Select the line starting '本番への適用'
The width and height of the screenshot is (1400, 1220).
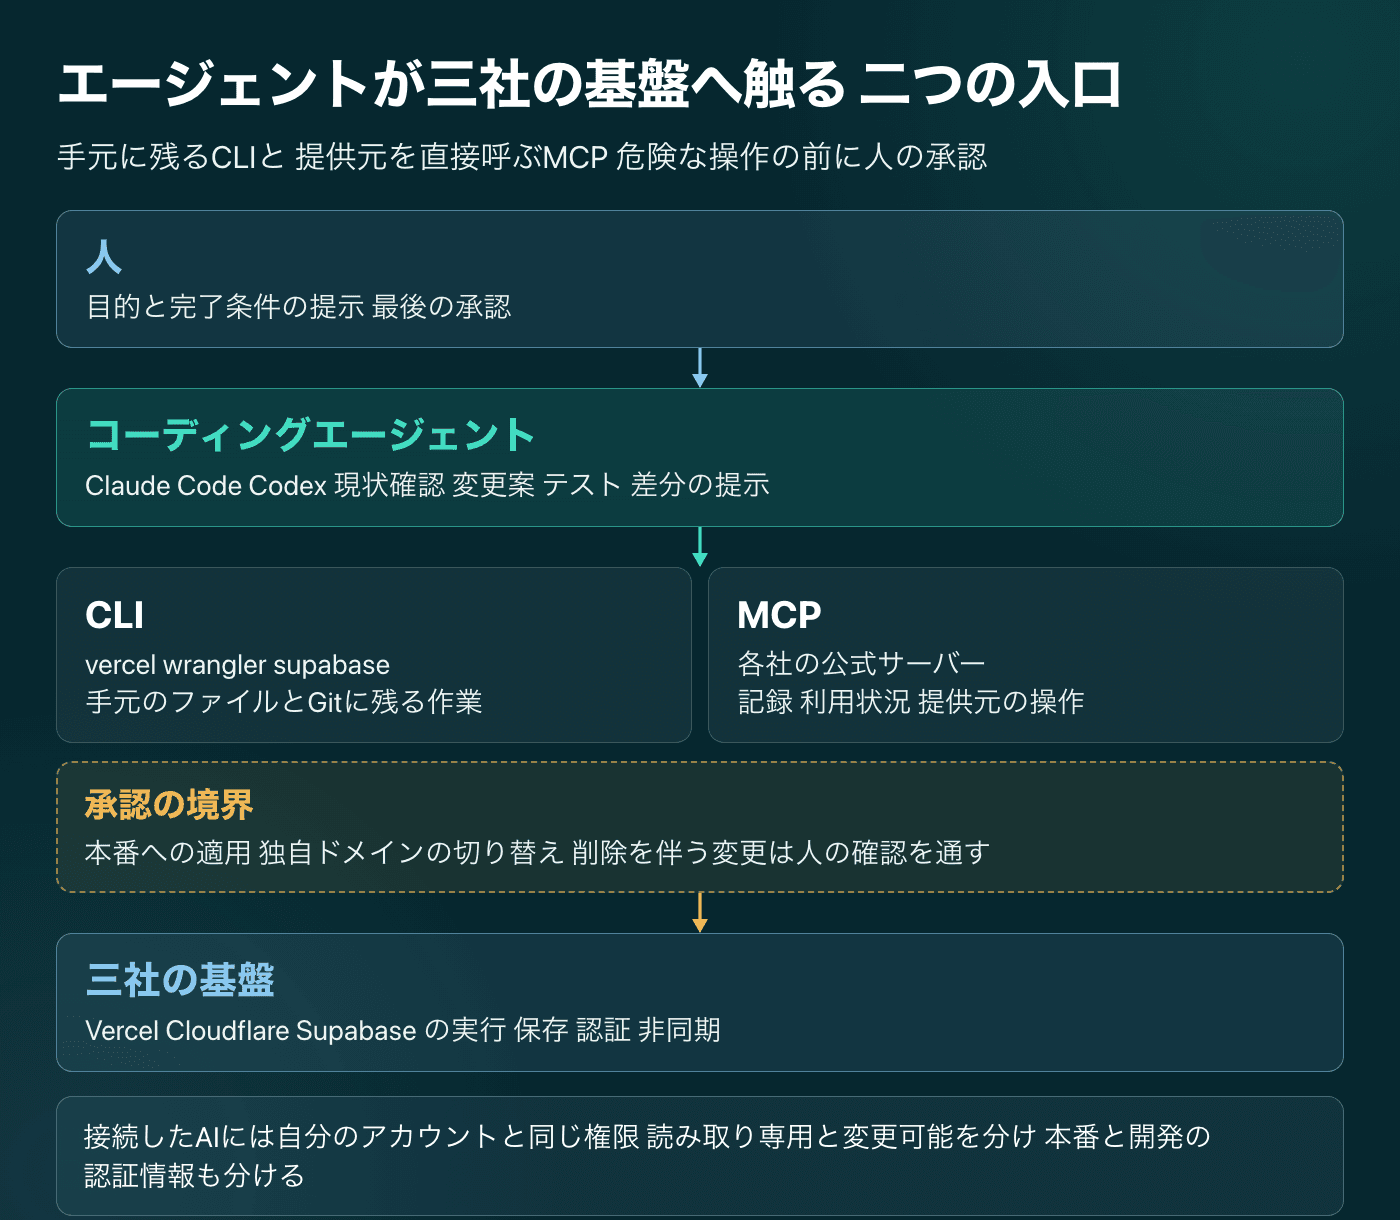pyautogui.click(x=537, y=853)
